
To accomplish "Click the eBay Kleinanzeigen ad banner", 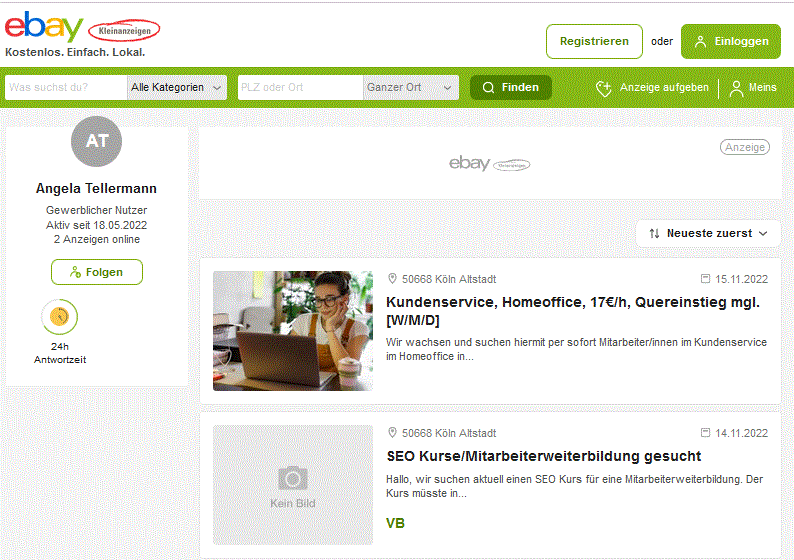I will click(x=490, y=163).
